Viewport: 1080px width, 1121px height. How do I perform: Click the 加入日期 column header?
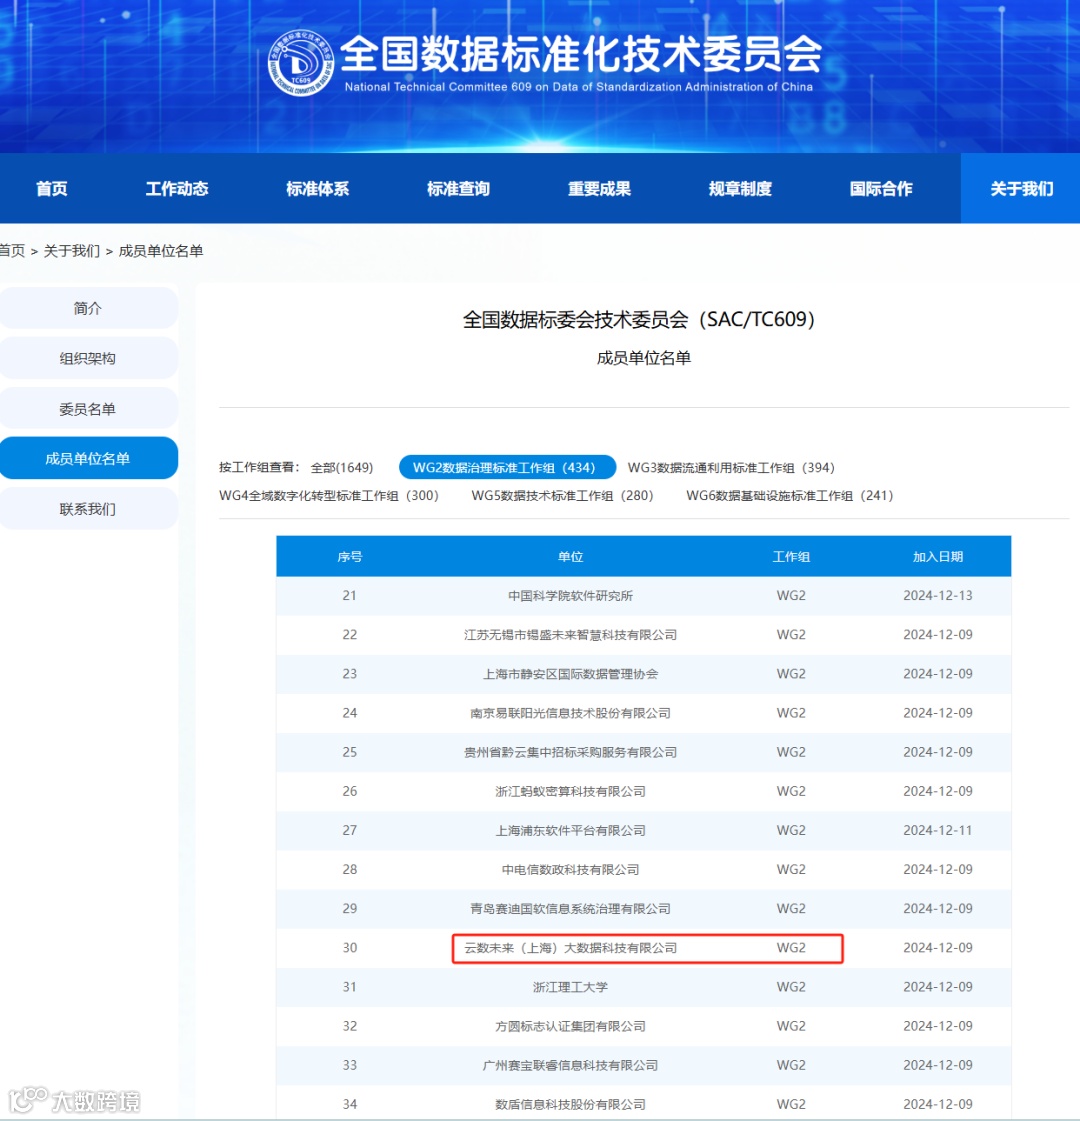(938, 557)
